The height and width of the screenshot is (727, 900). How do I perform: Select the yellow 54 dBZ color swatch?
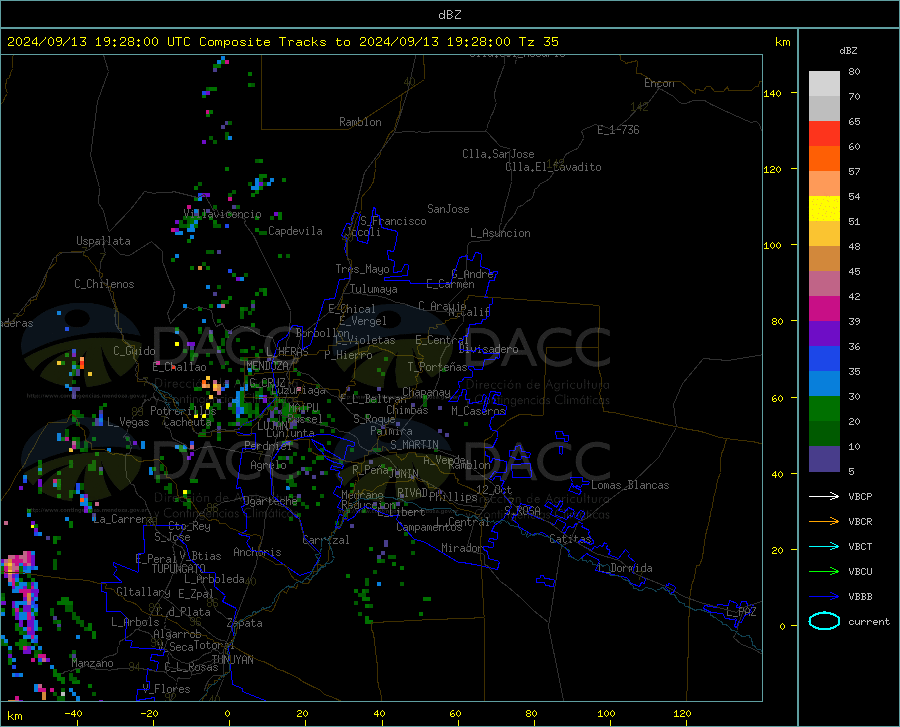coord(824,209)
